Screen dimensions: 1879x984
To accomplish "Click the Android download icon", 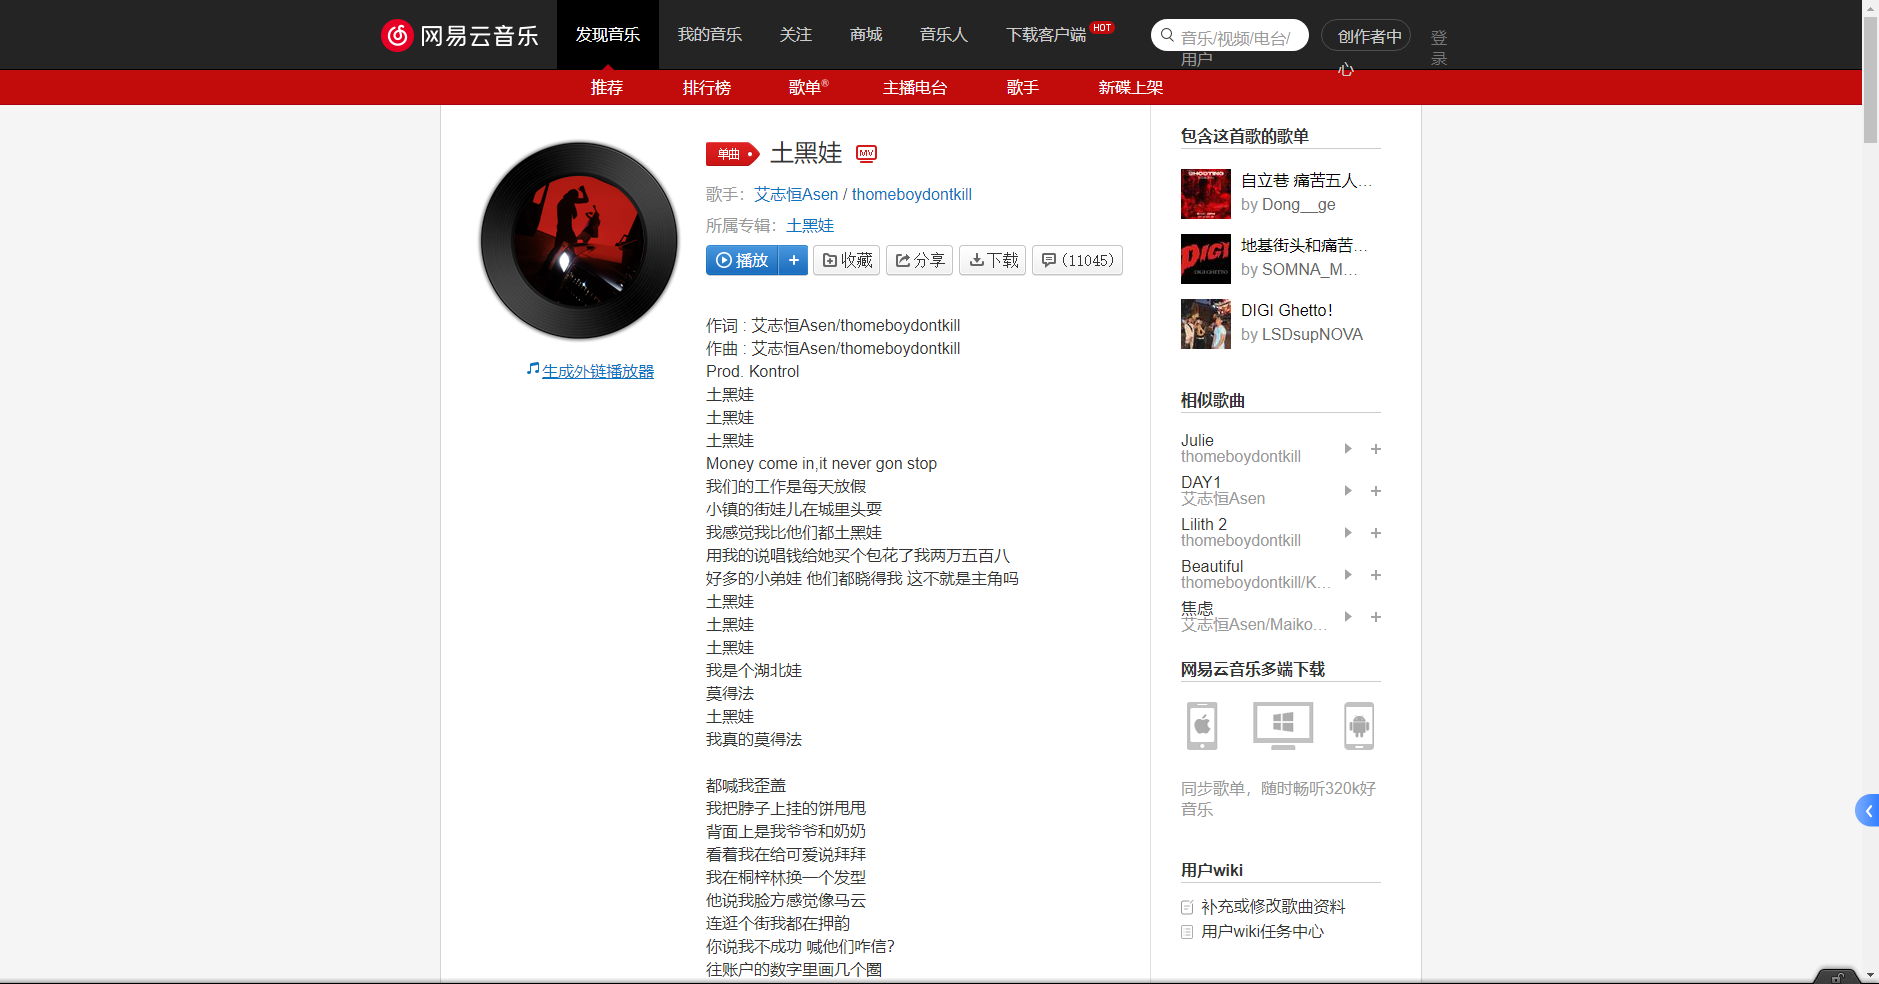I will pos(1361,726).
